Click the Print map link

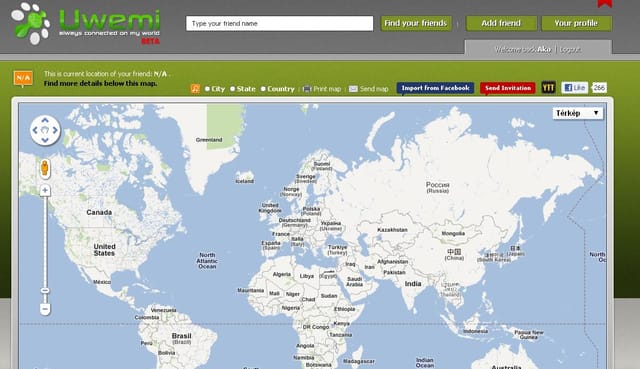coord(322,89)
